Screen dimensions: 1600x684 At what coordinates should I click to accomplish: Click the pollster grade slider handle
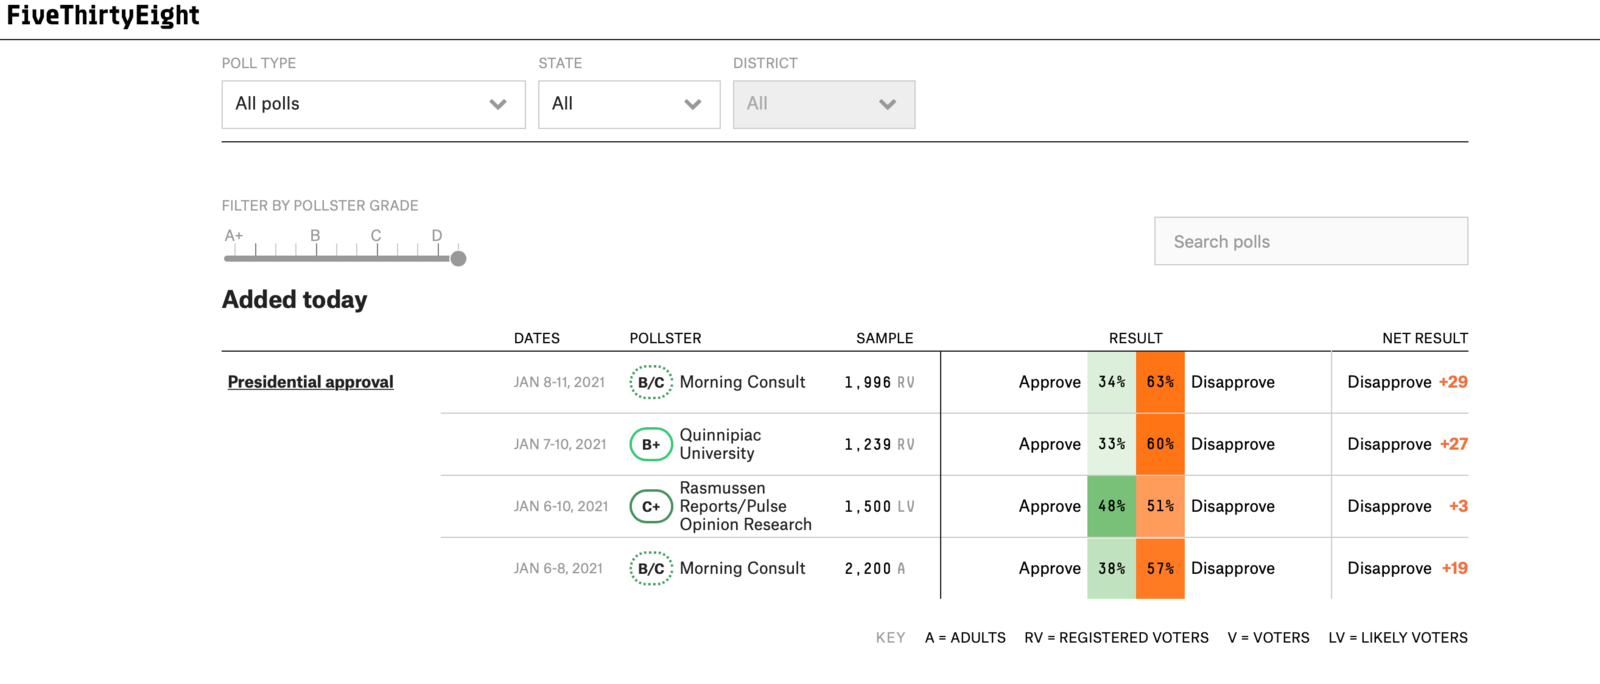pyautogui.click(x=458, y=259)
